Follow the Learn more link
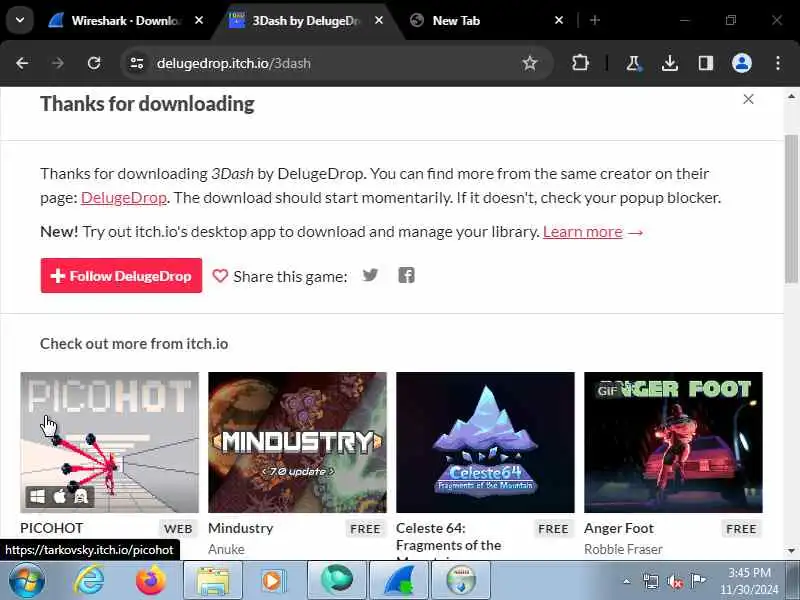Viewport: 800px width, 600px height. 583,232
